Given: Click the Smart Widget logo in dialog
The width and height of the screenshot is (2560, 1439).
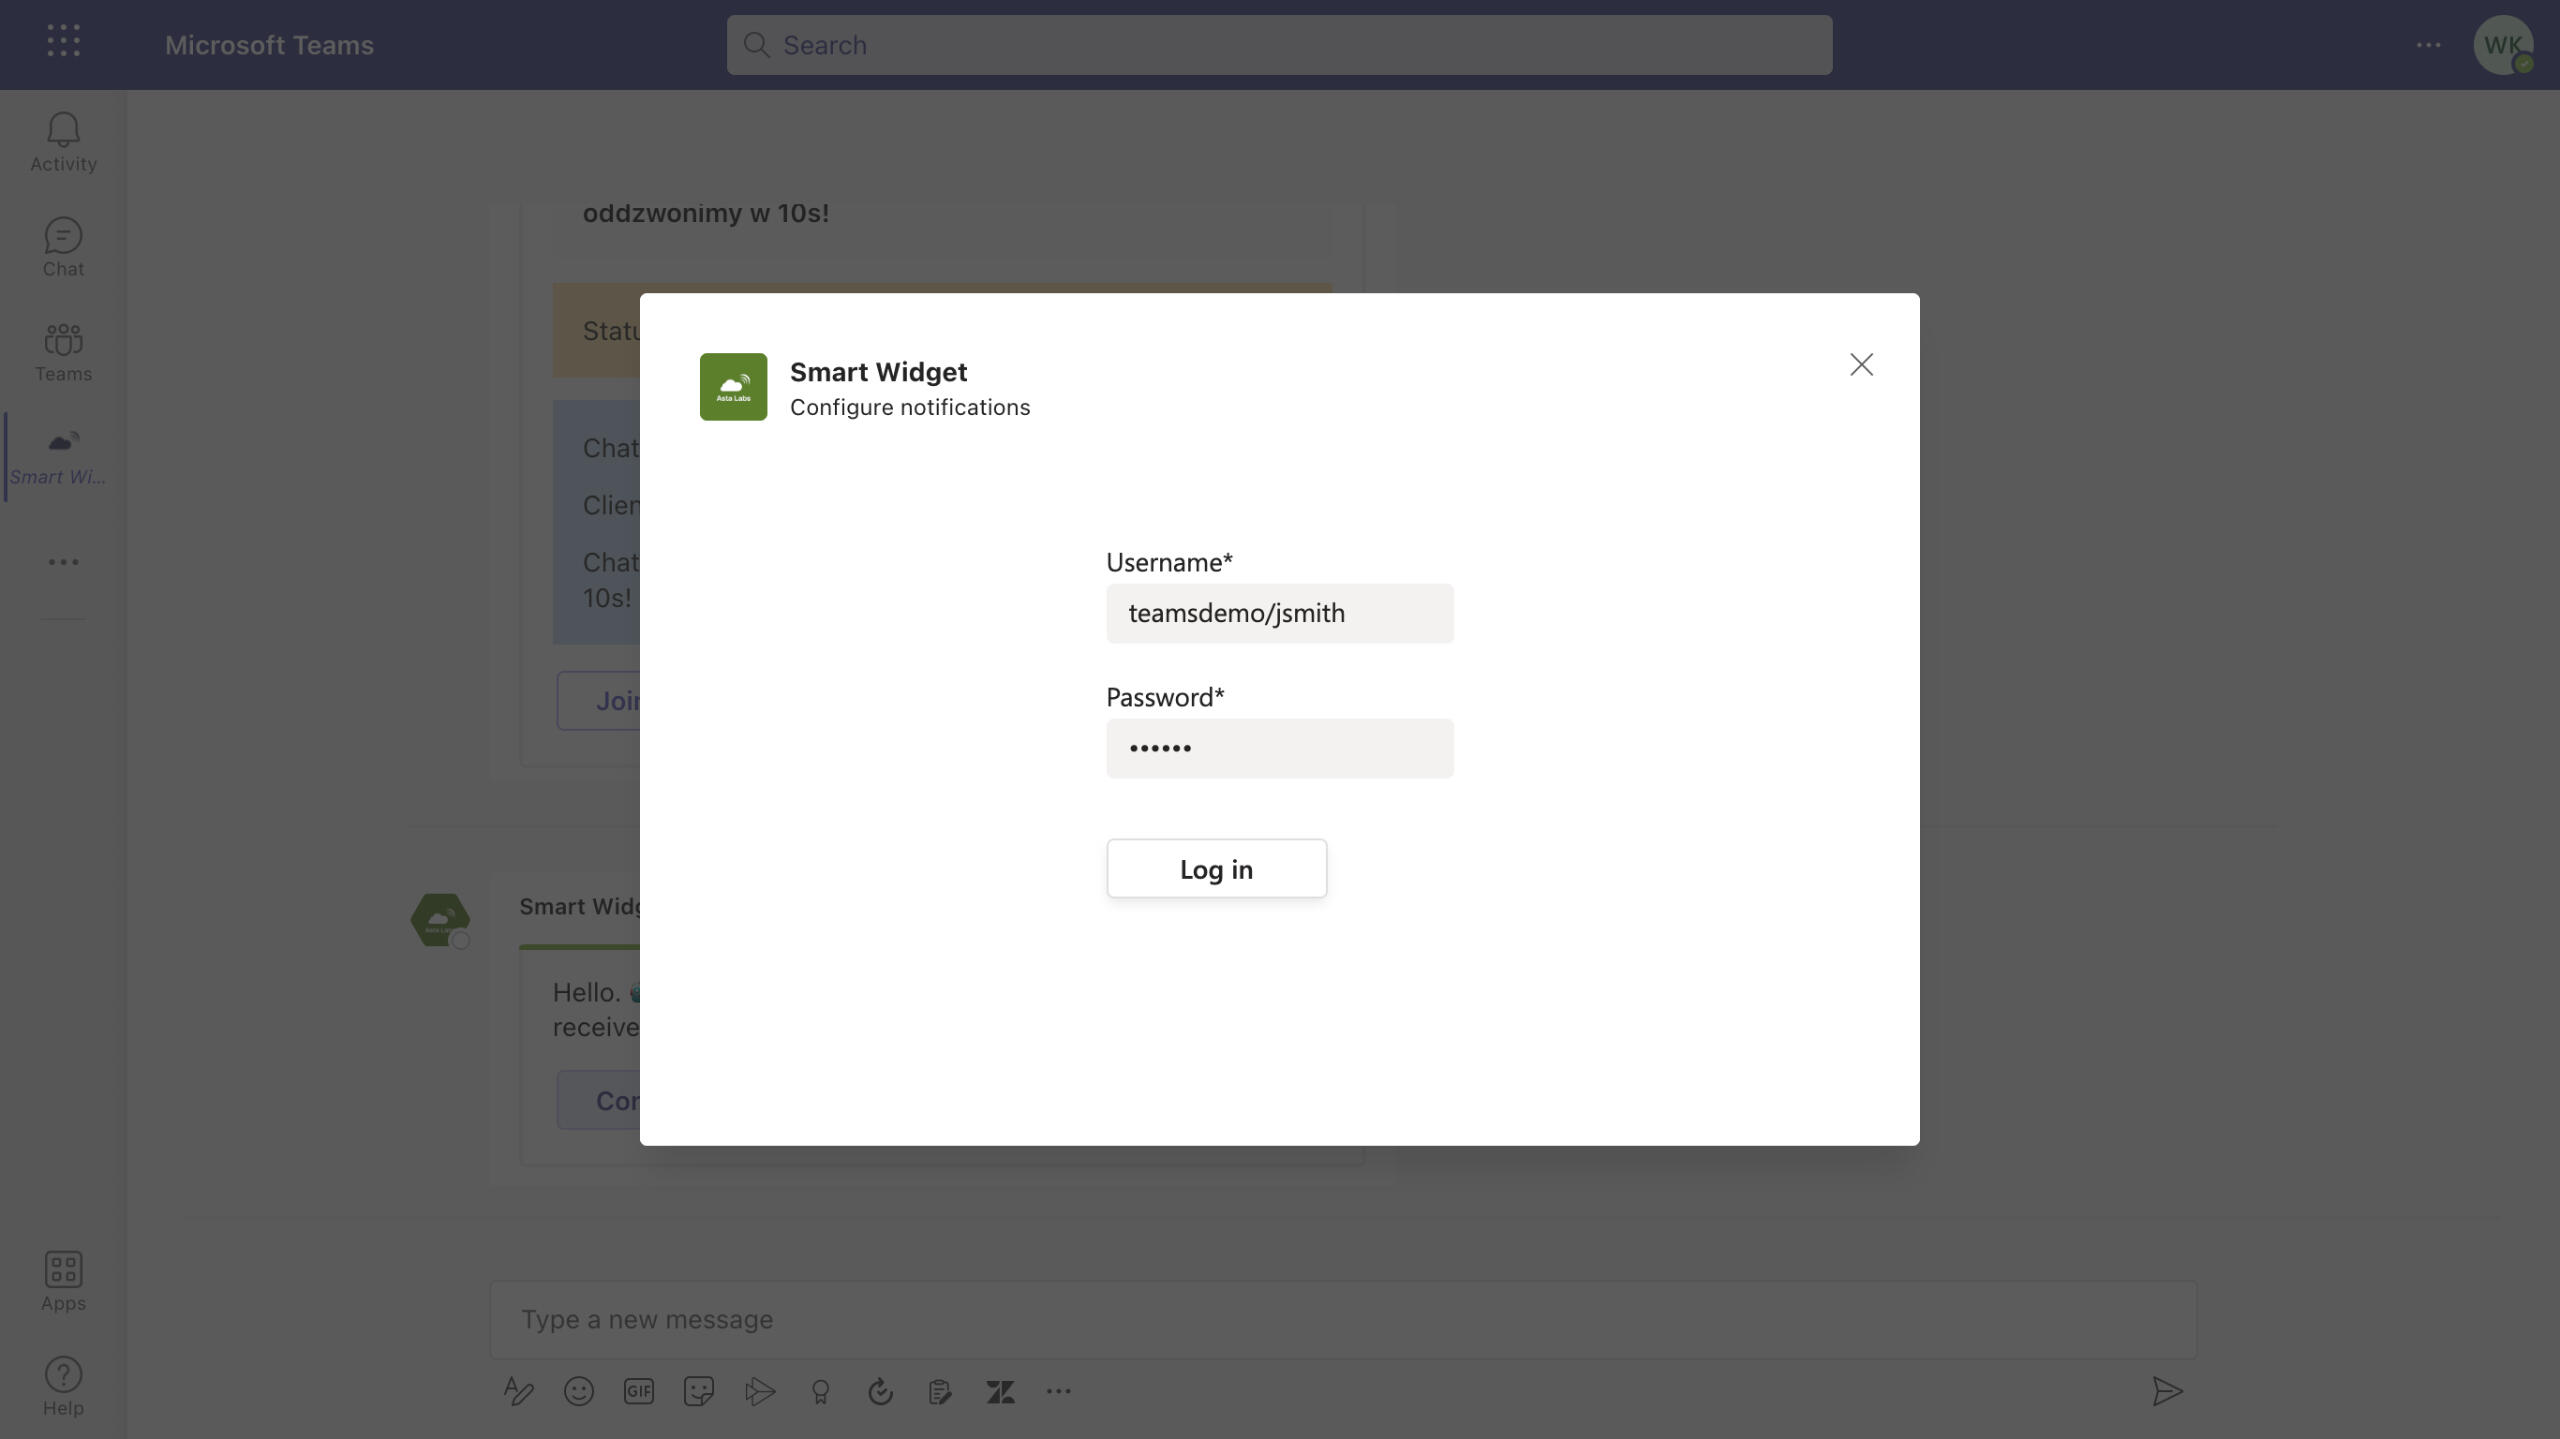Looking at the screenshot, I should point(733,386).
